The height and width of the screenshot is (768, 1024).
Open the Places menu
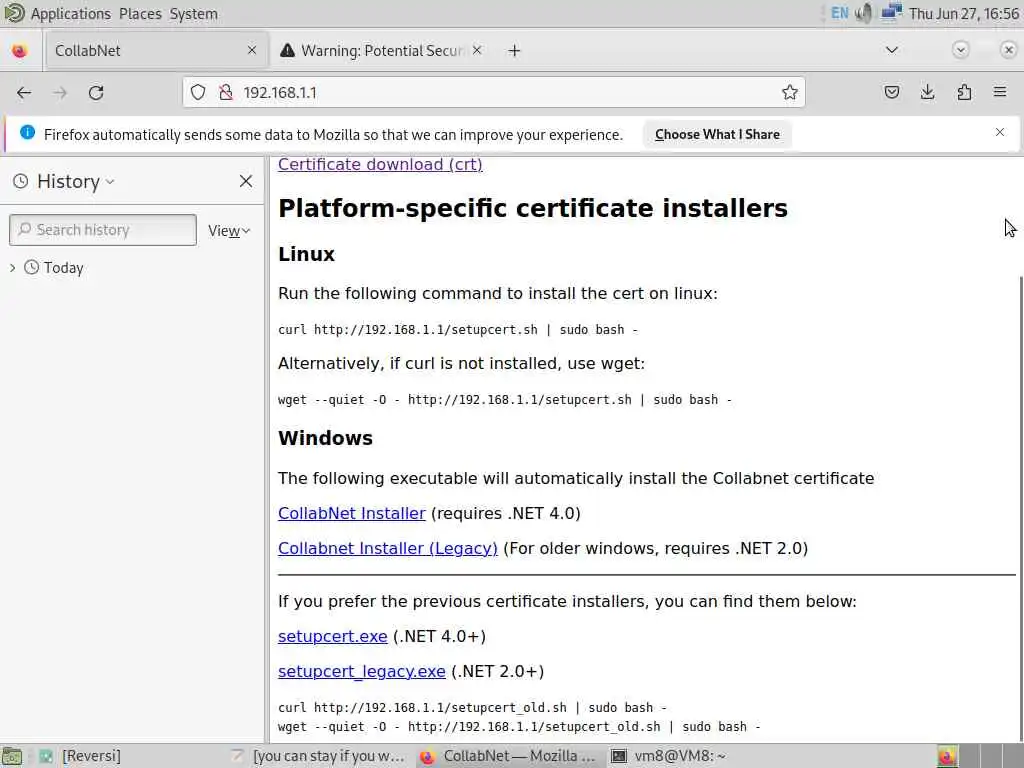[x=140, y=14]
